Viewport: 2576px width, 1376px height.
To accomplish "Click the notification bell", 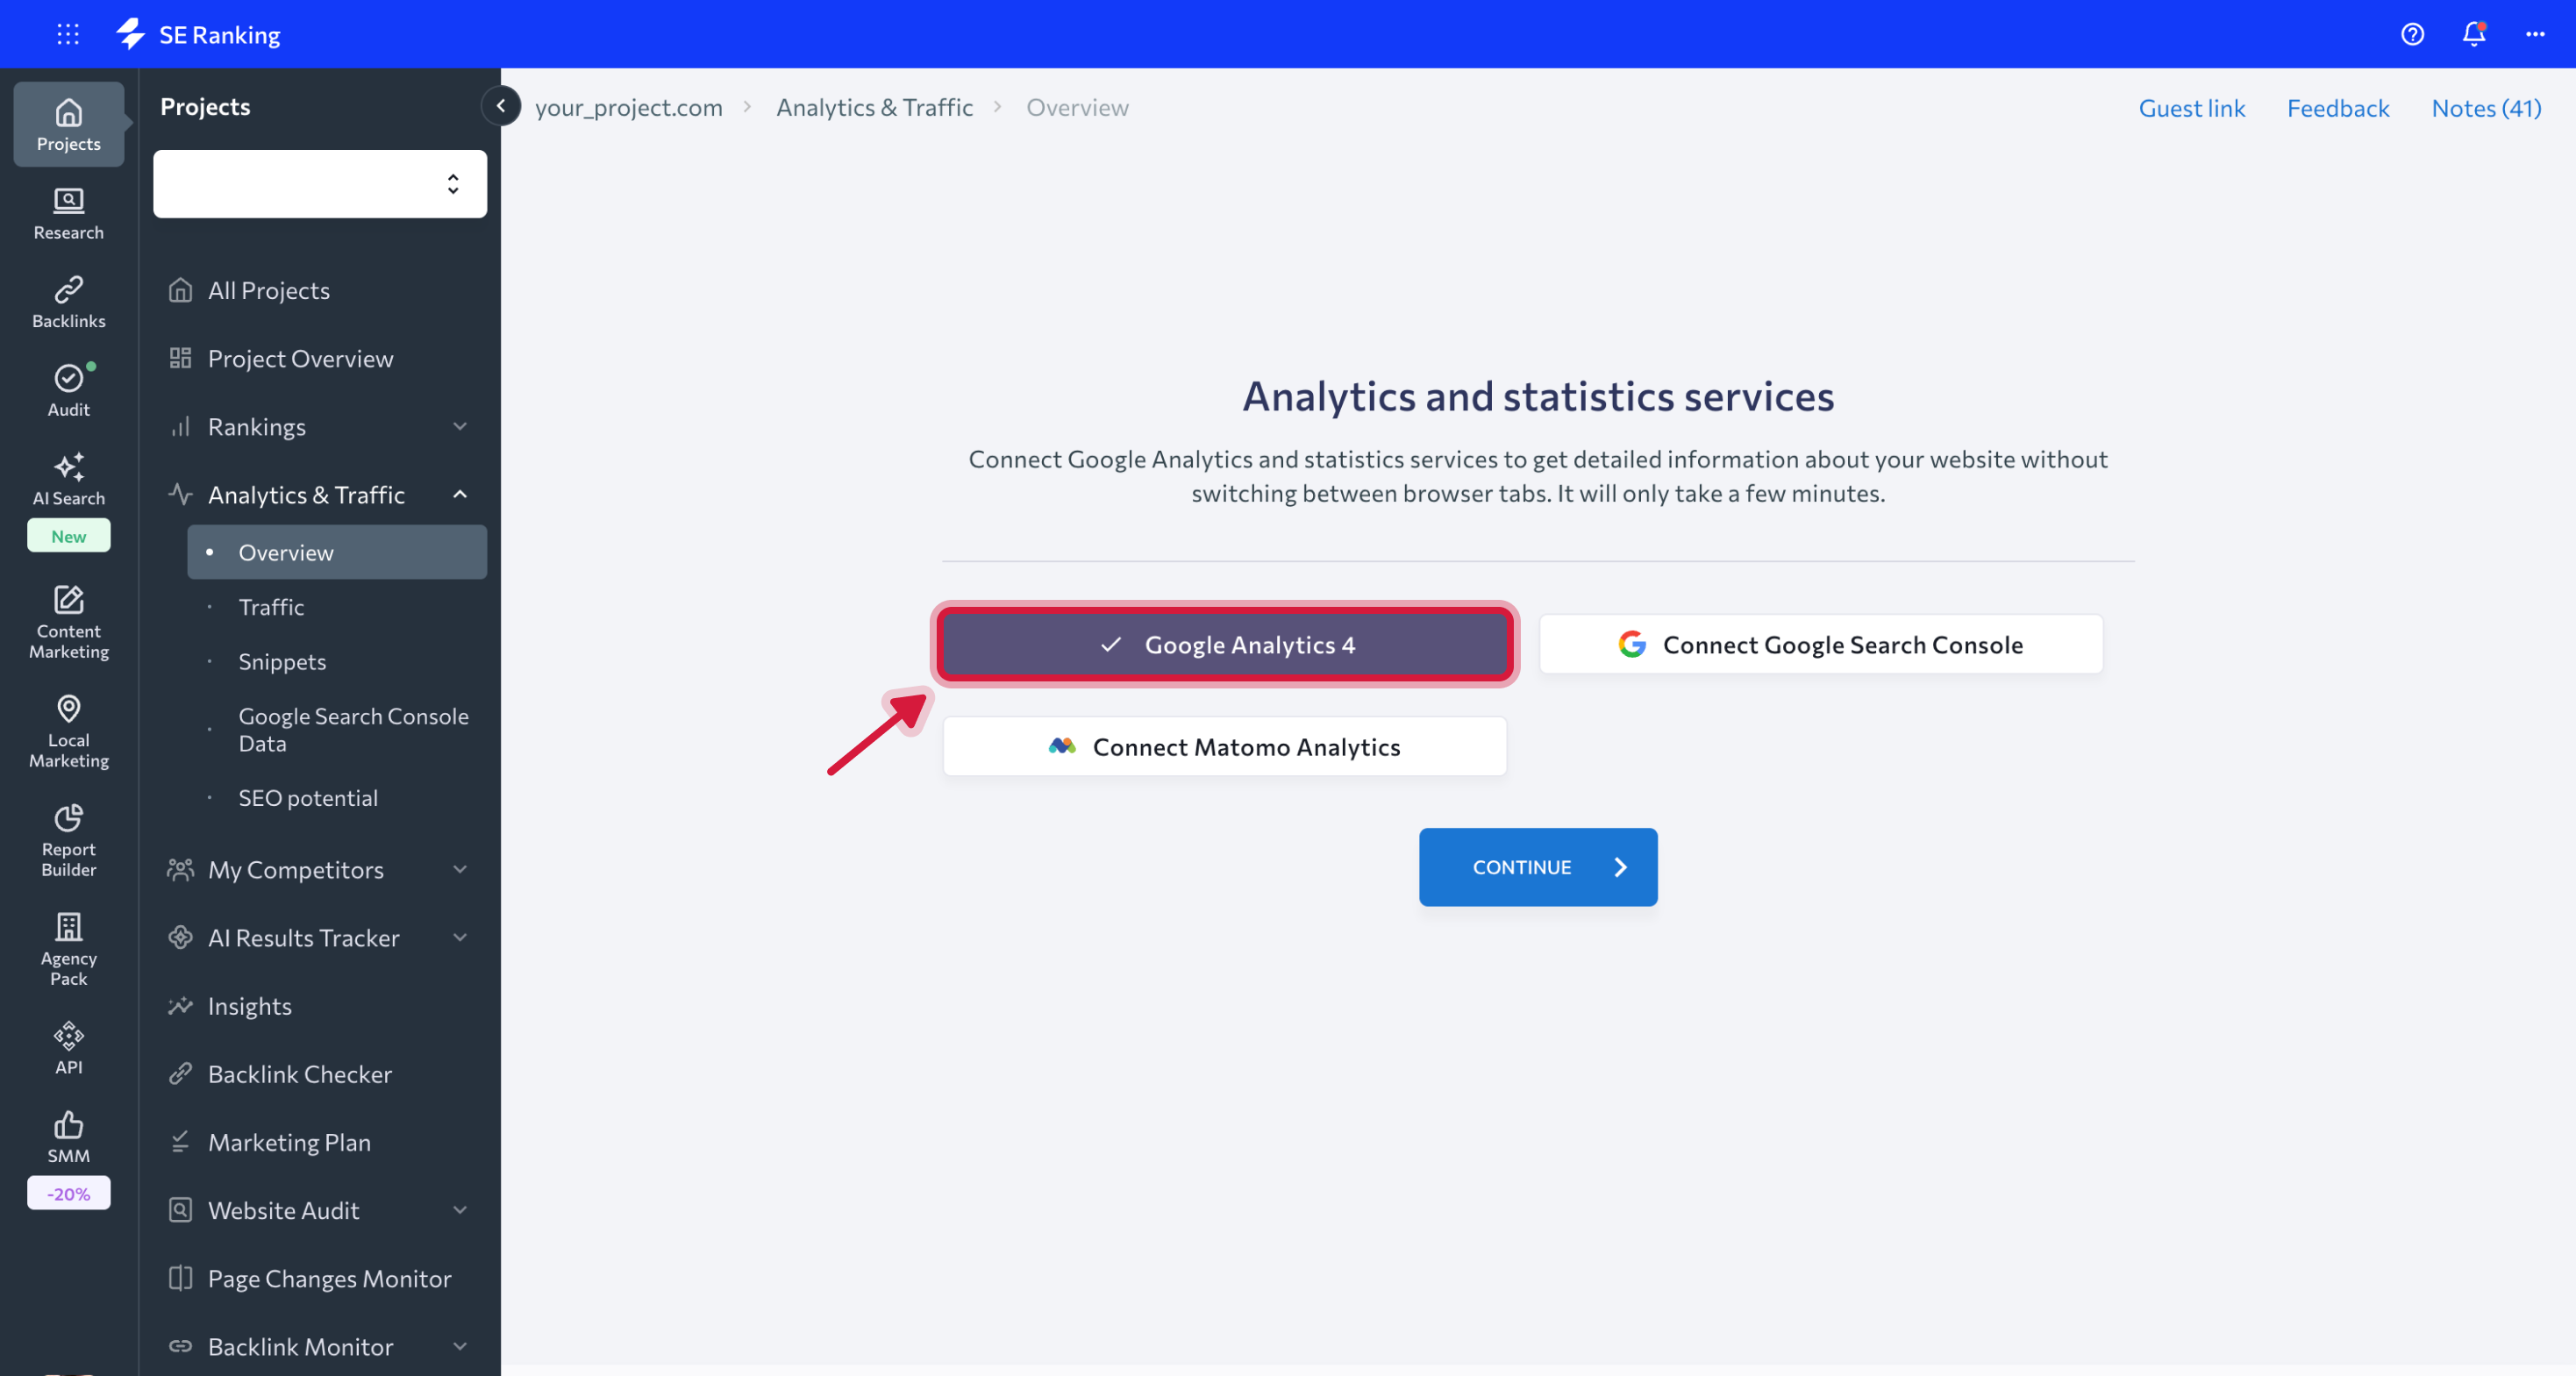I will (x=2473, y=34).
